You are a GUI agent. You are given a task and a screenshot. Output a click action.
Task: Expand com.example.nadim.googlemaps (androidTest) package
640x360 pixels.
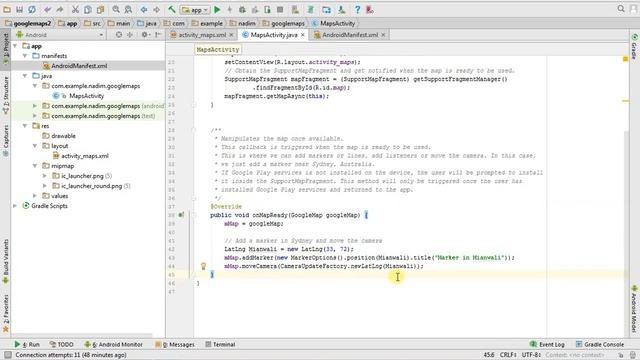35,106
